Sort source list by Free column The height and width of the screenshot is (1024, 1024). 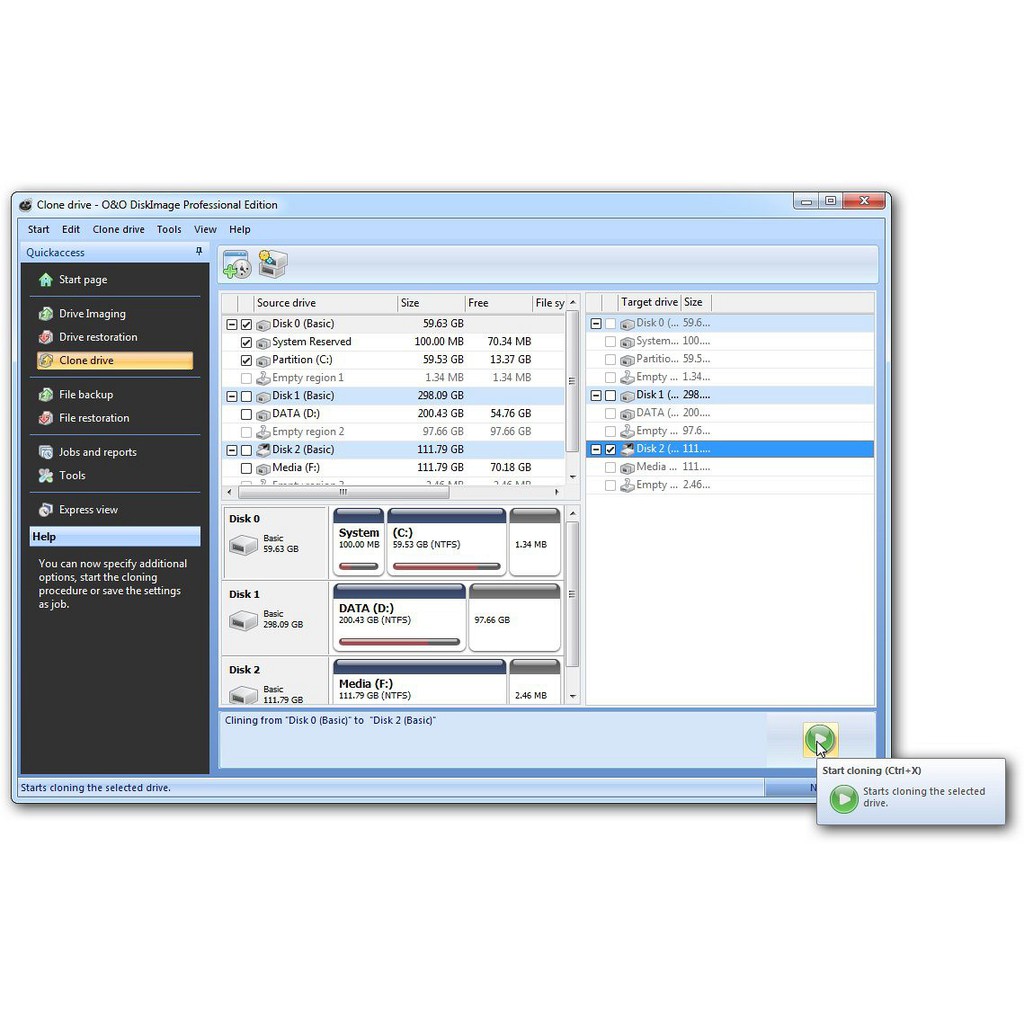coord(499,303)
